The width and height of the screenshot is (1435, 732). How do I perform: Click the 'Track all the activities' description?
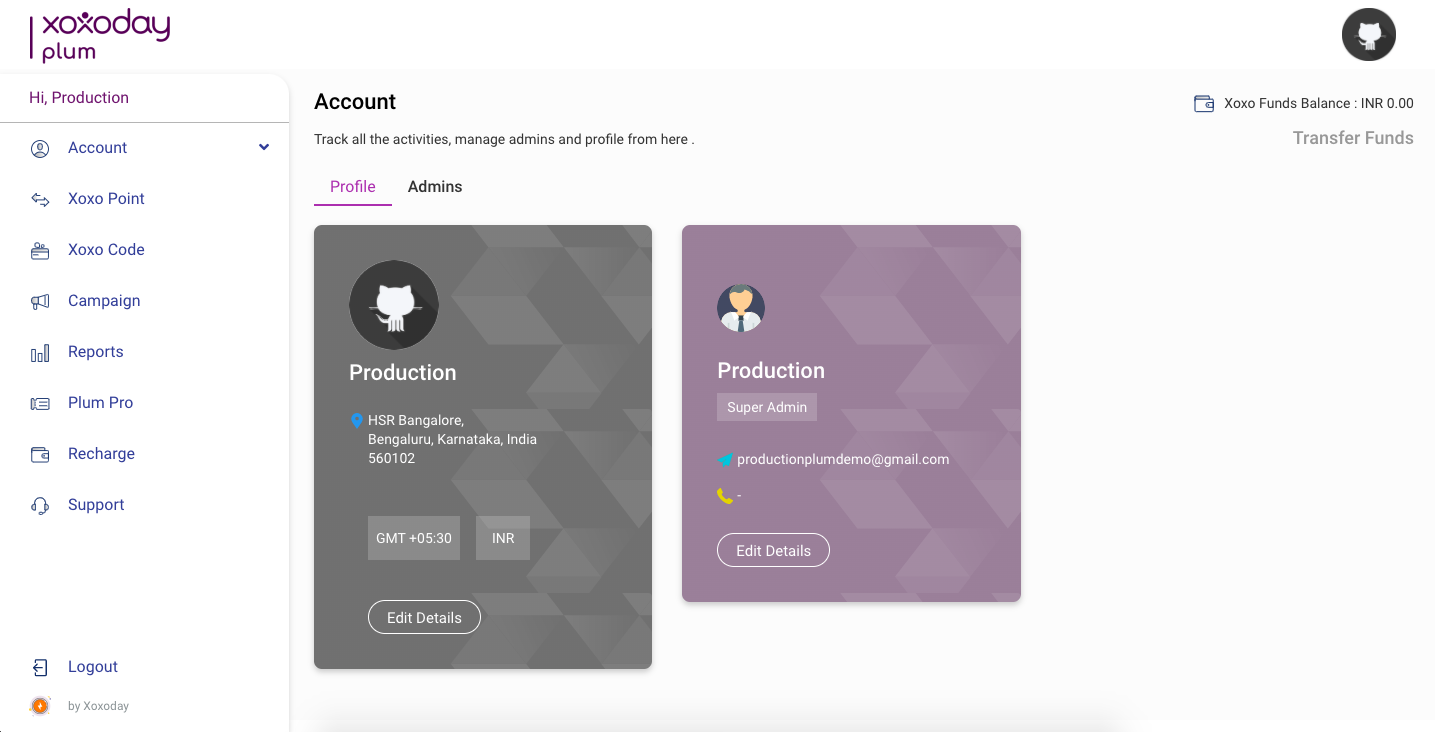[x=504, y=140]
